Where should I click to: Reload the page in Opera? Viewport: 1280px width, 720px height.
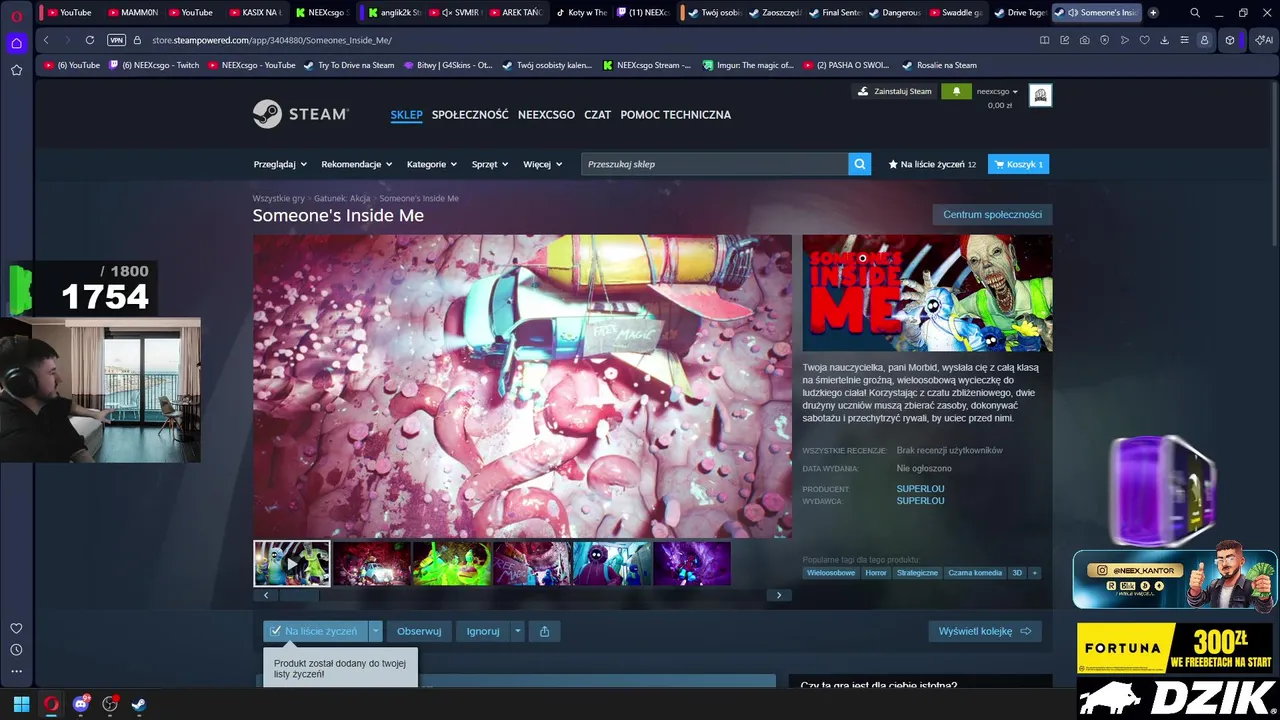[x=90, y=40]
